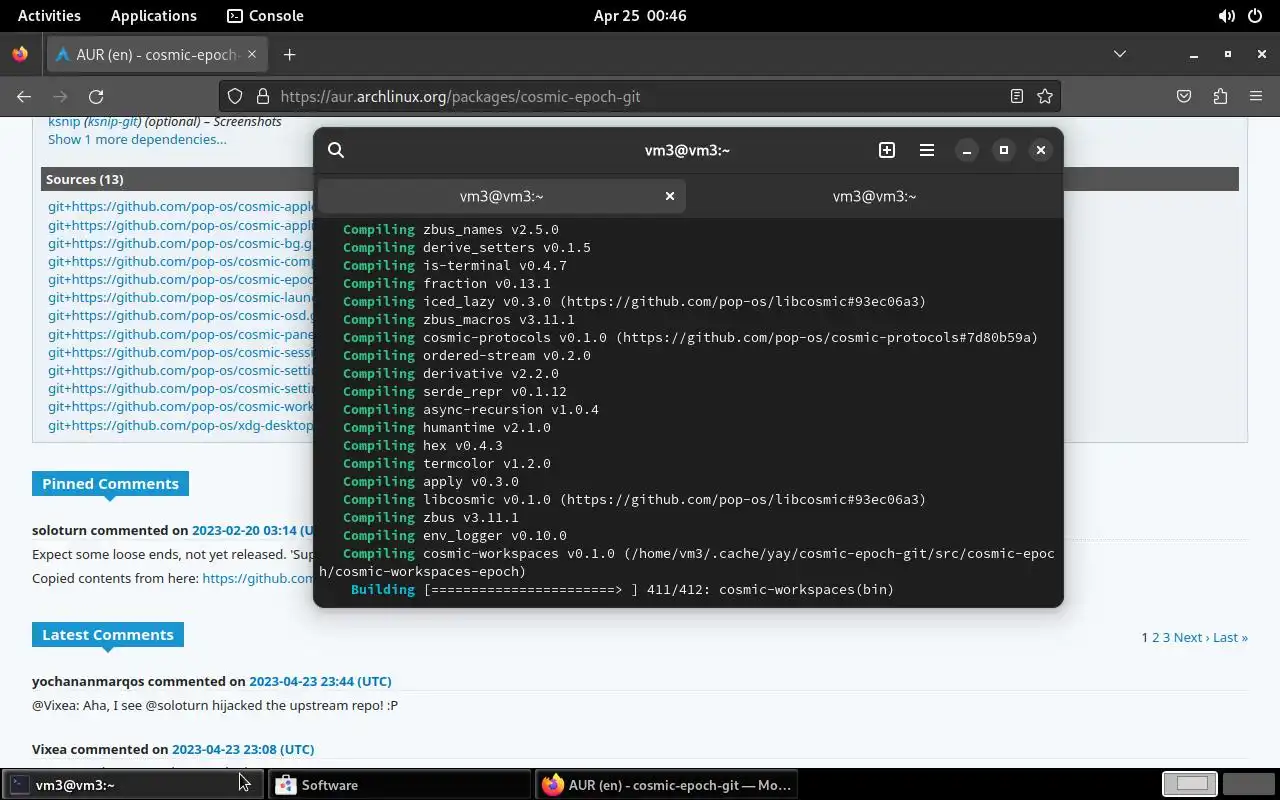Select the AUR (en) browser tab
This screenshot has width=1280, height=800.
(x=155, y=55)
